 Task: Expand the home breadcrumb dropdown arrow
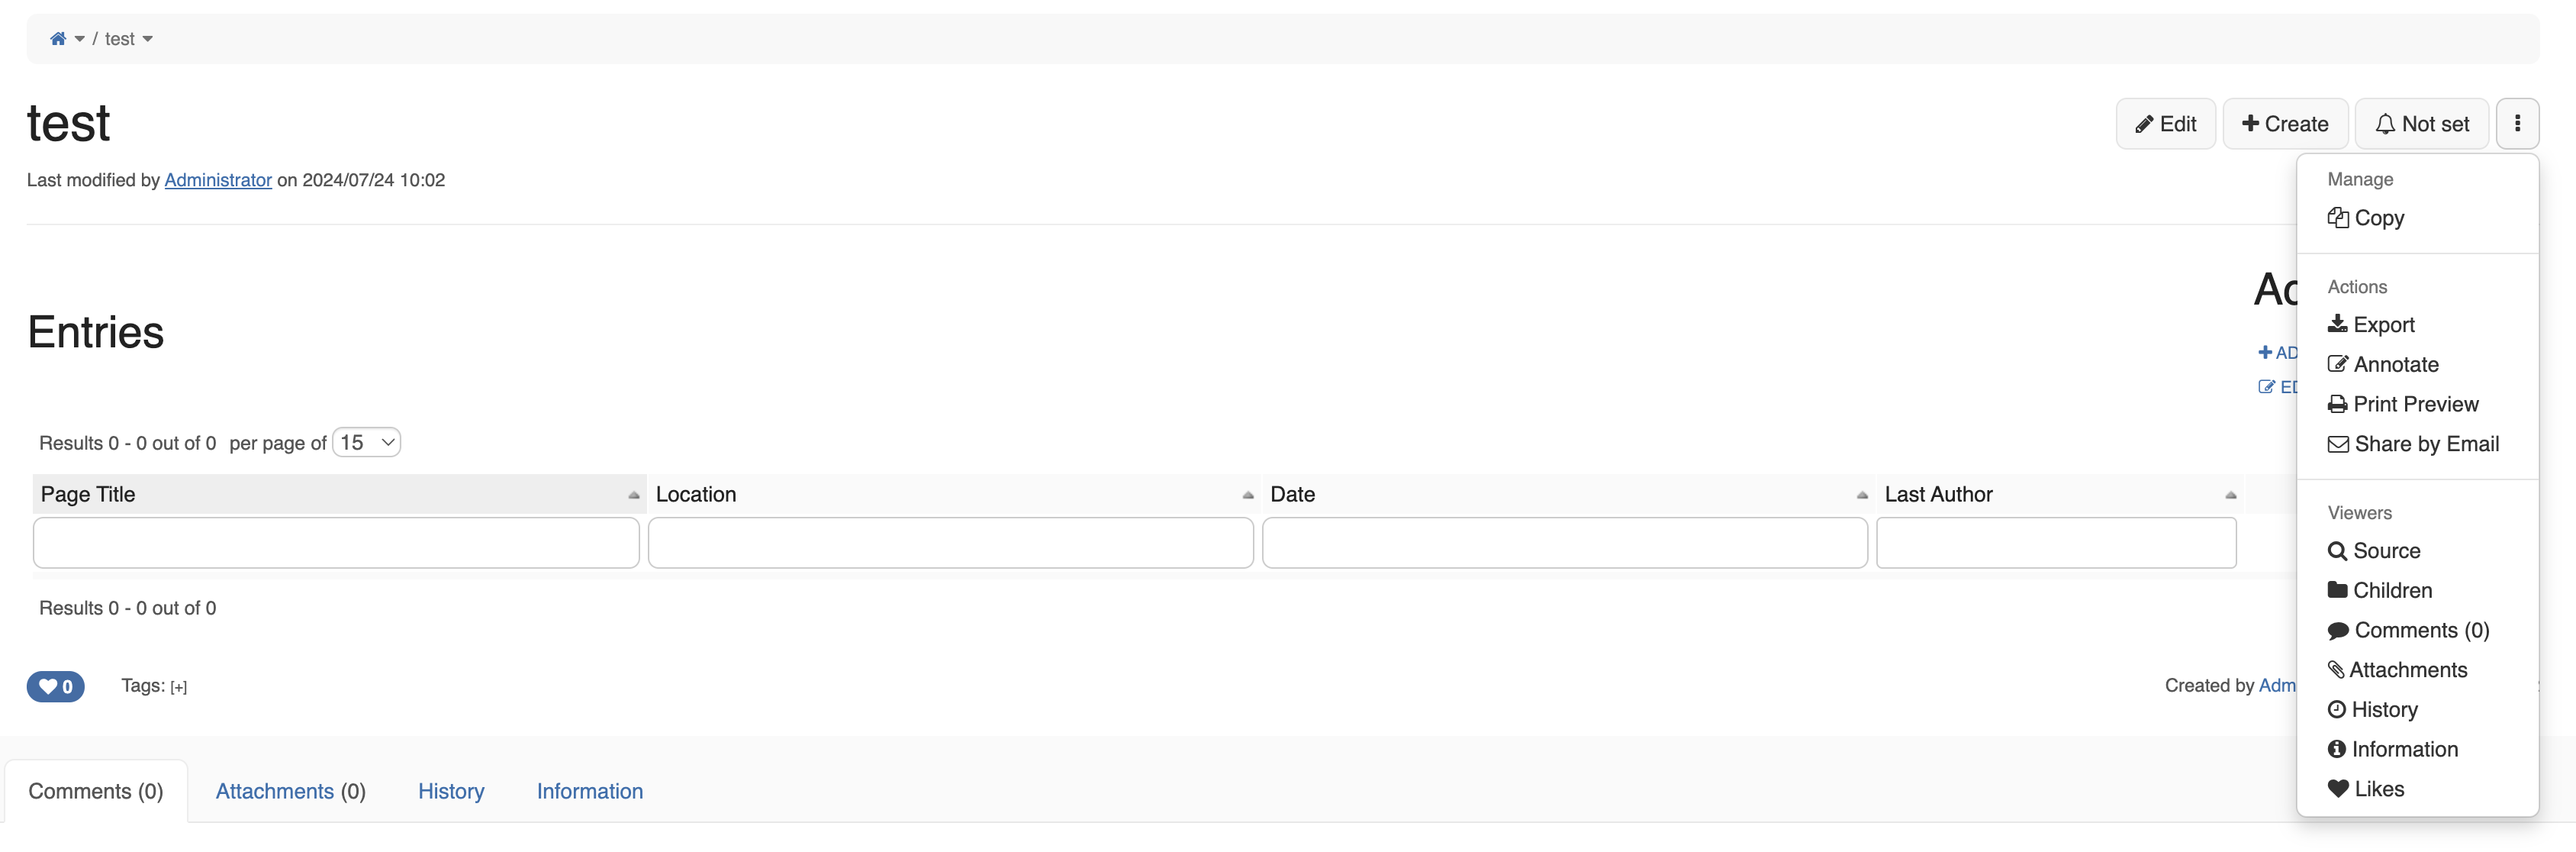[x=80, y=39]
